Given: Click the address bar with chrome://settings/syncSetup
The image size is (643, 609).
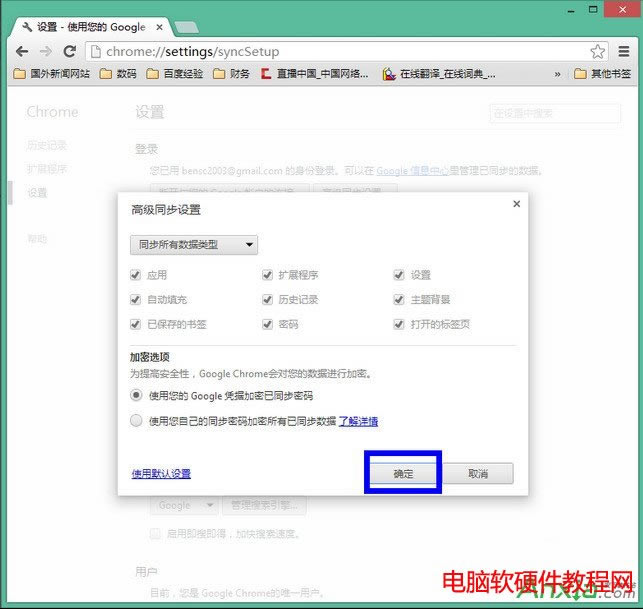Looking at the screenshot, I should coord(347,52).
